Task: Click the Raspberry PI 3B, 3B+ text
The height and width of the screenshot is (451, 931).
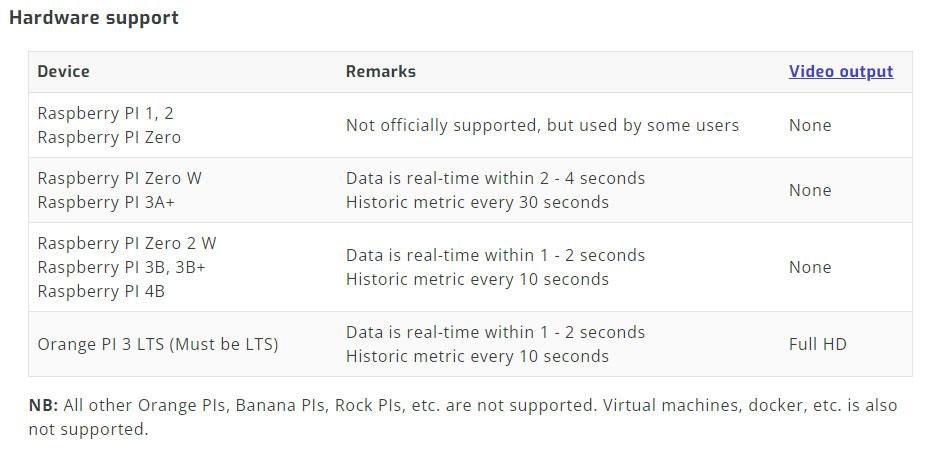Action: (121, 267)
